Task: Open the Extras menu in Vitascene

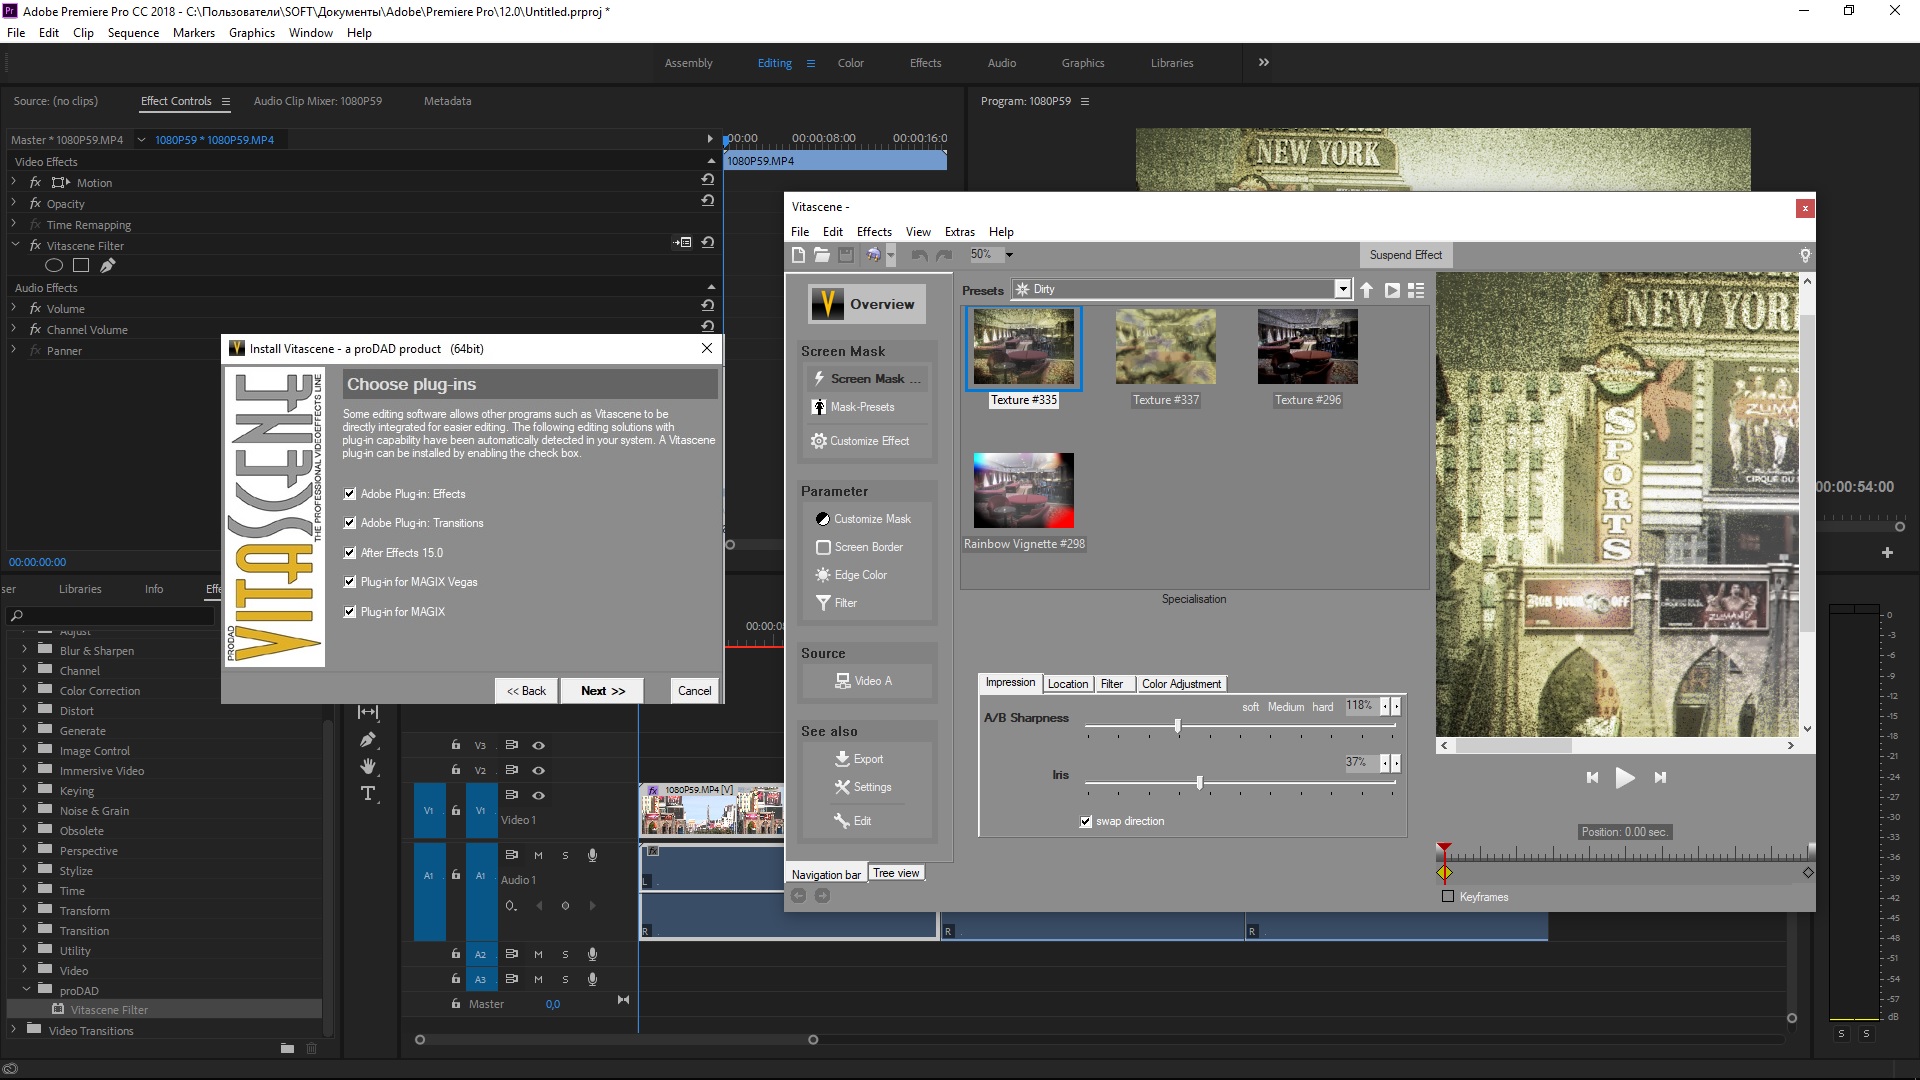Action: coord(959,232)
